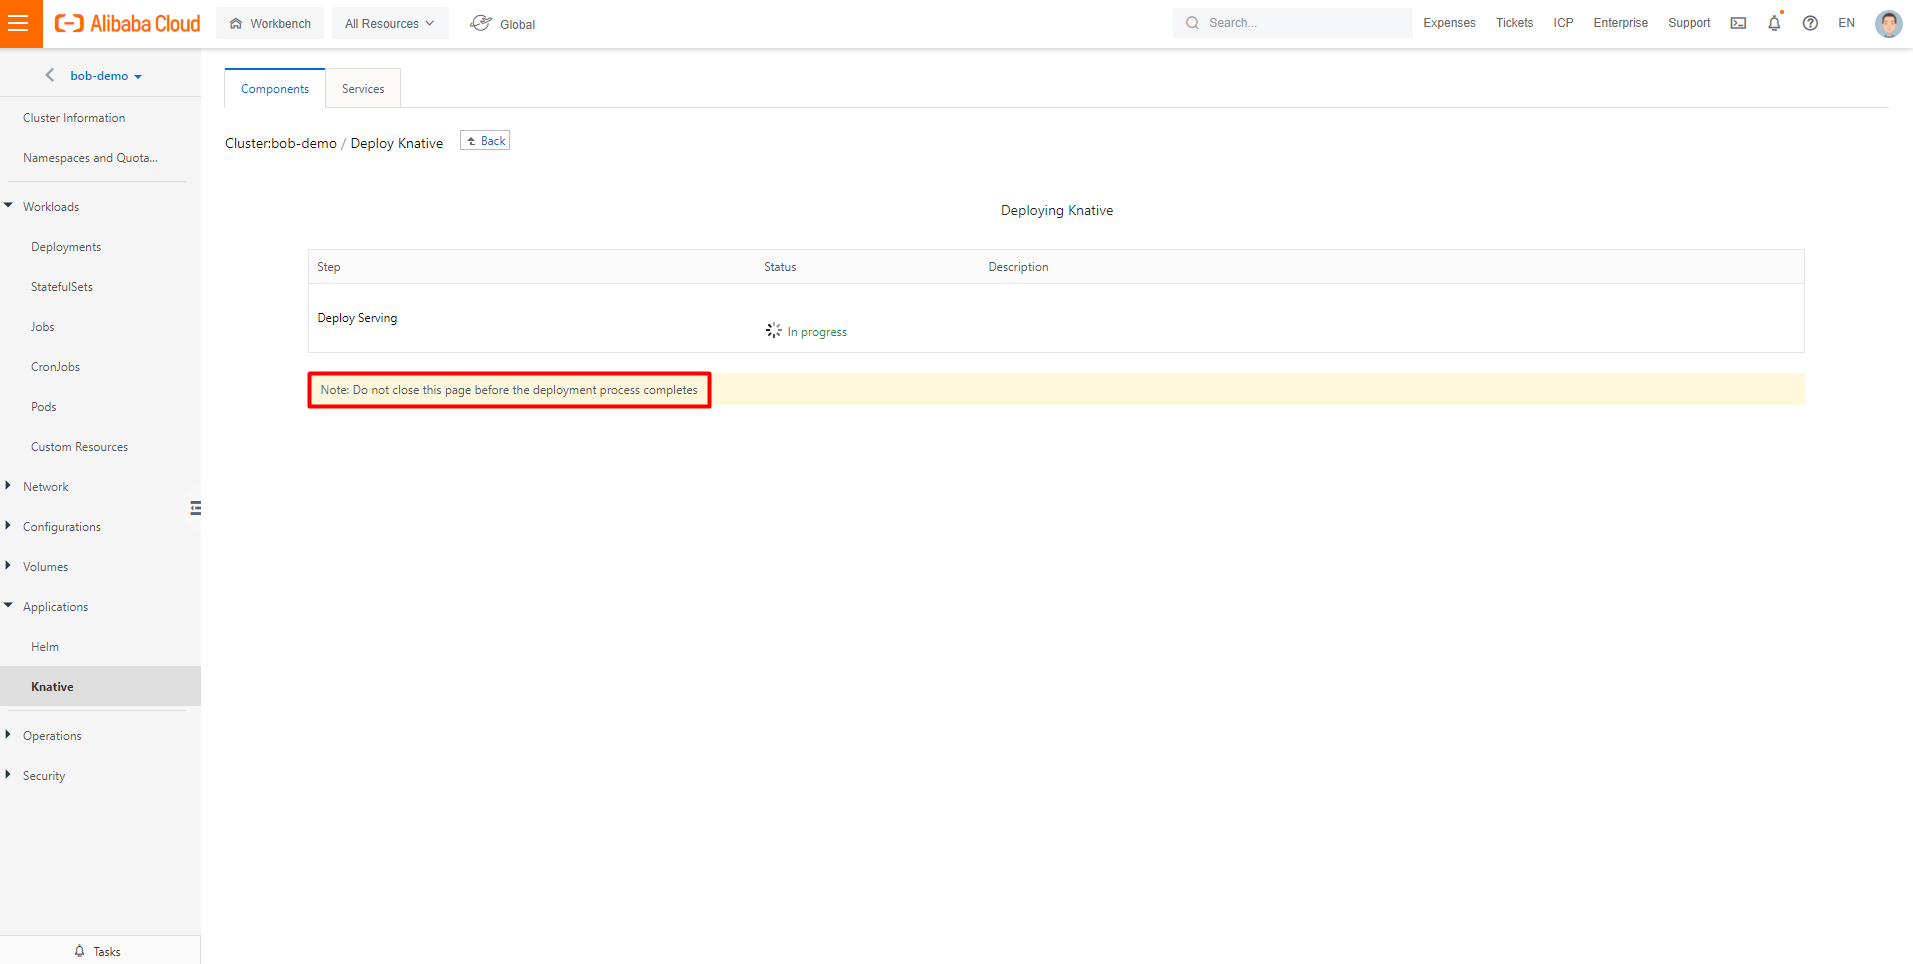Switch language with the EN button
The image size is (1913, 964).
click(1846, 23)
